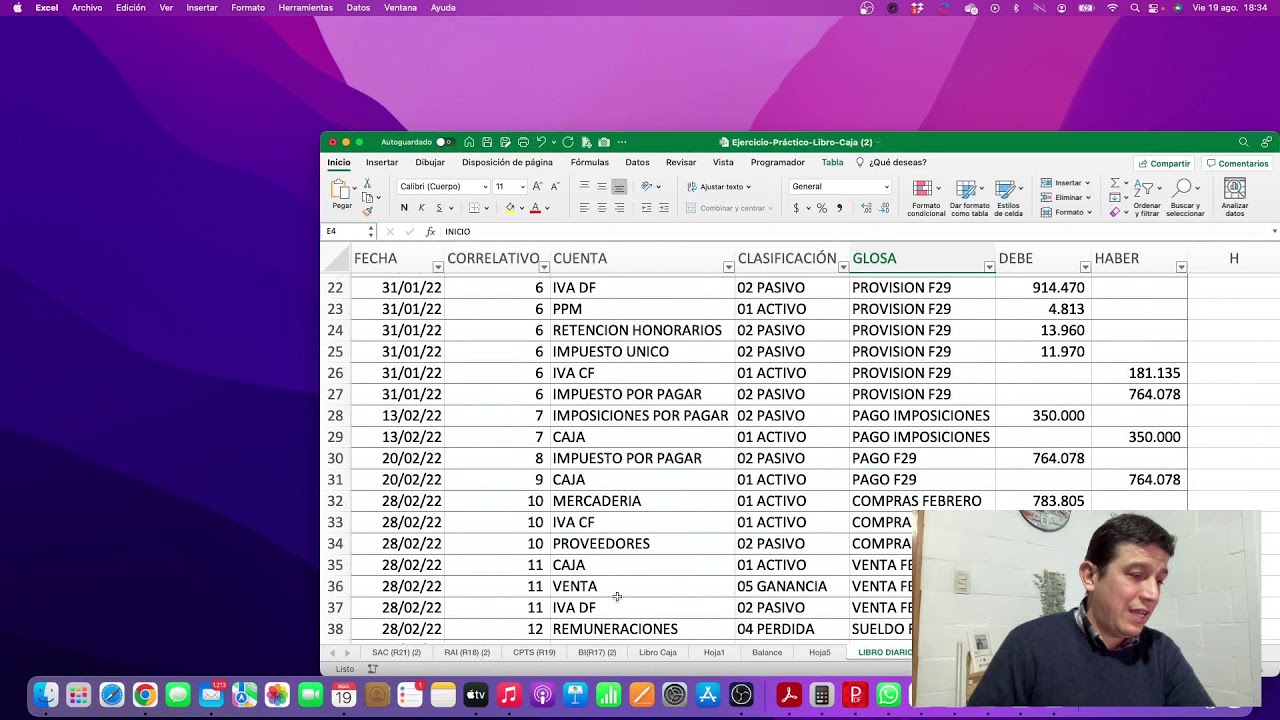Click the cell reference box showing E4
Image resolution: width=1280 pixels, height=720 pixels.
click(x=348, y=231)
